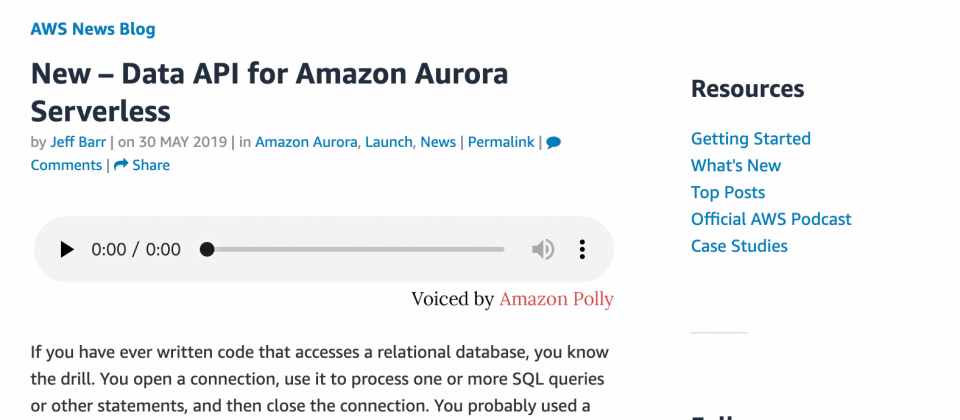
Task: Open author Jeff Barr's page
Action: (x=79, y=142)
